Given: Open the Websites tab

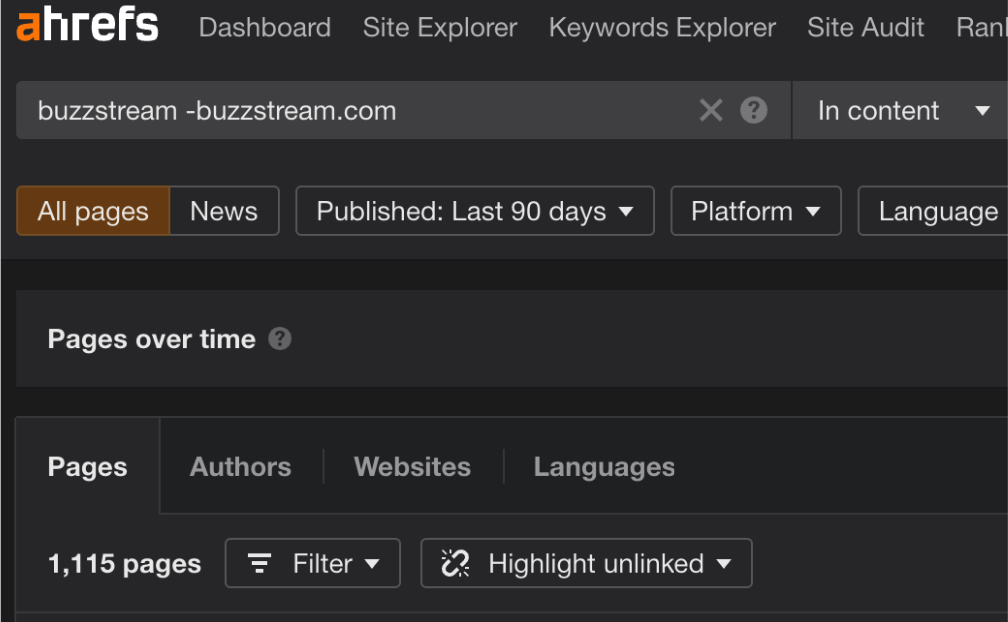Looking at the screenshot, I should (411, 466).
